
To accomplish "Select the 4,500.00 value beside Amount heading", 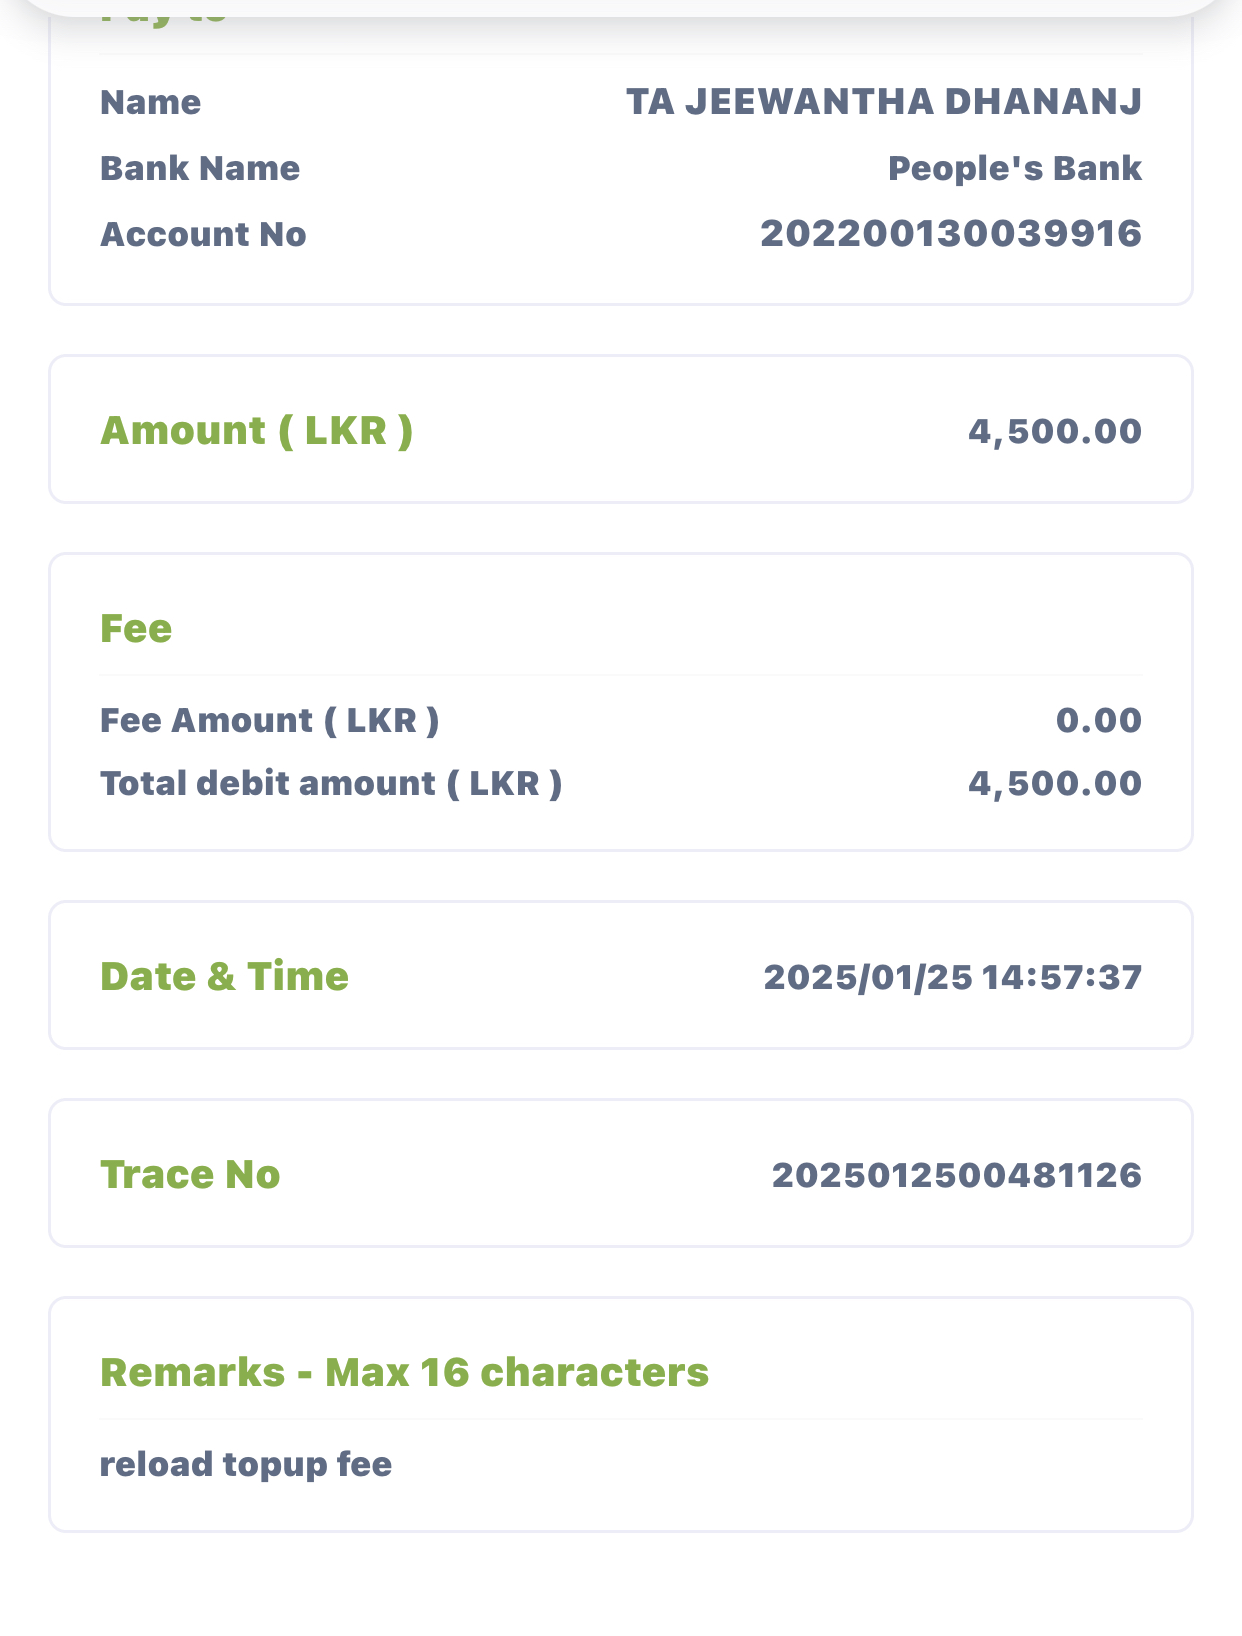I will (x=1054, y=431).
